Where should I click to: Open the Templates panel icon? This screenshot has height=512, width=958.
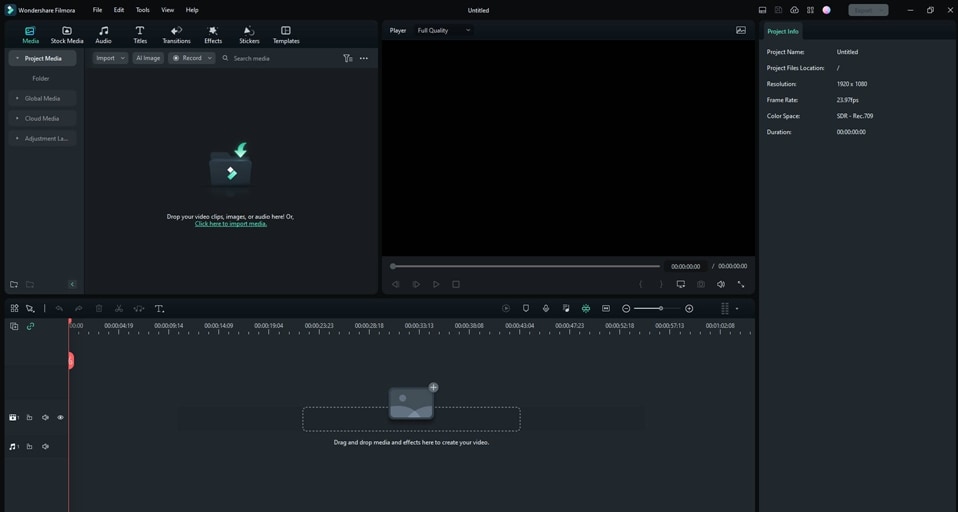(x=286, y=35)
